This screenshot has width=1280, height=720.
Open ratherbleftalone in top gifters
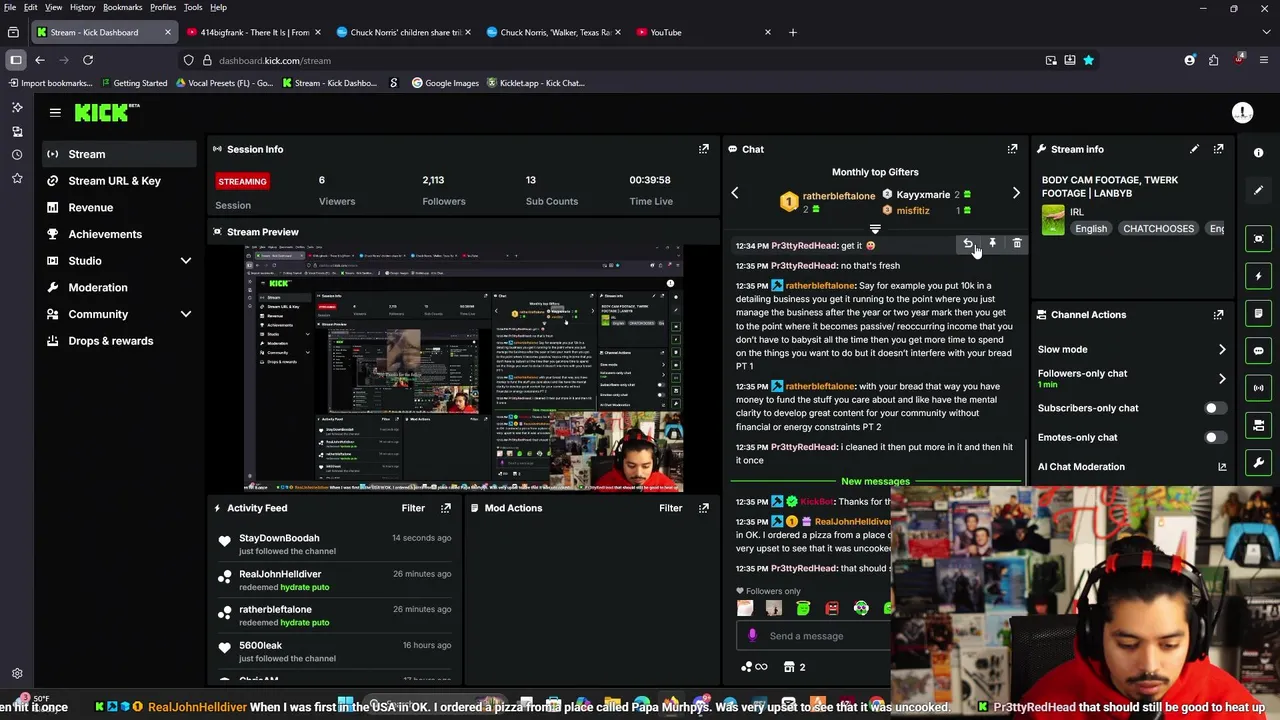[x=838, y=196]
